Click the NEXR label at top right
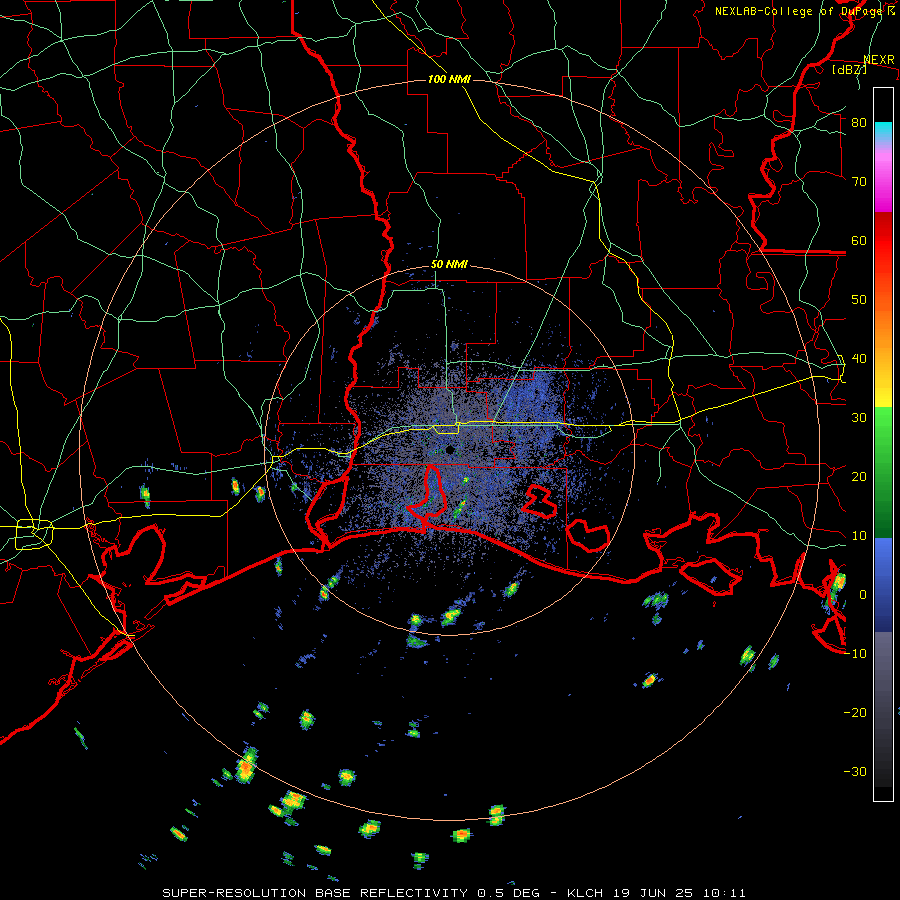 pos(879,60)
